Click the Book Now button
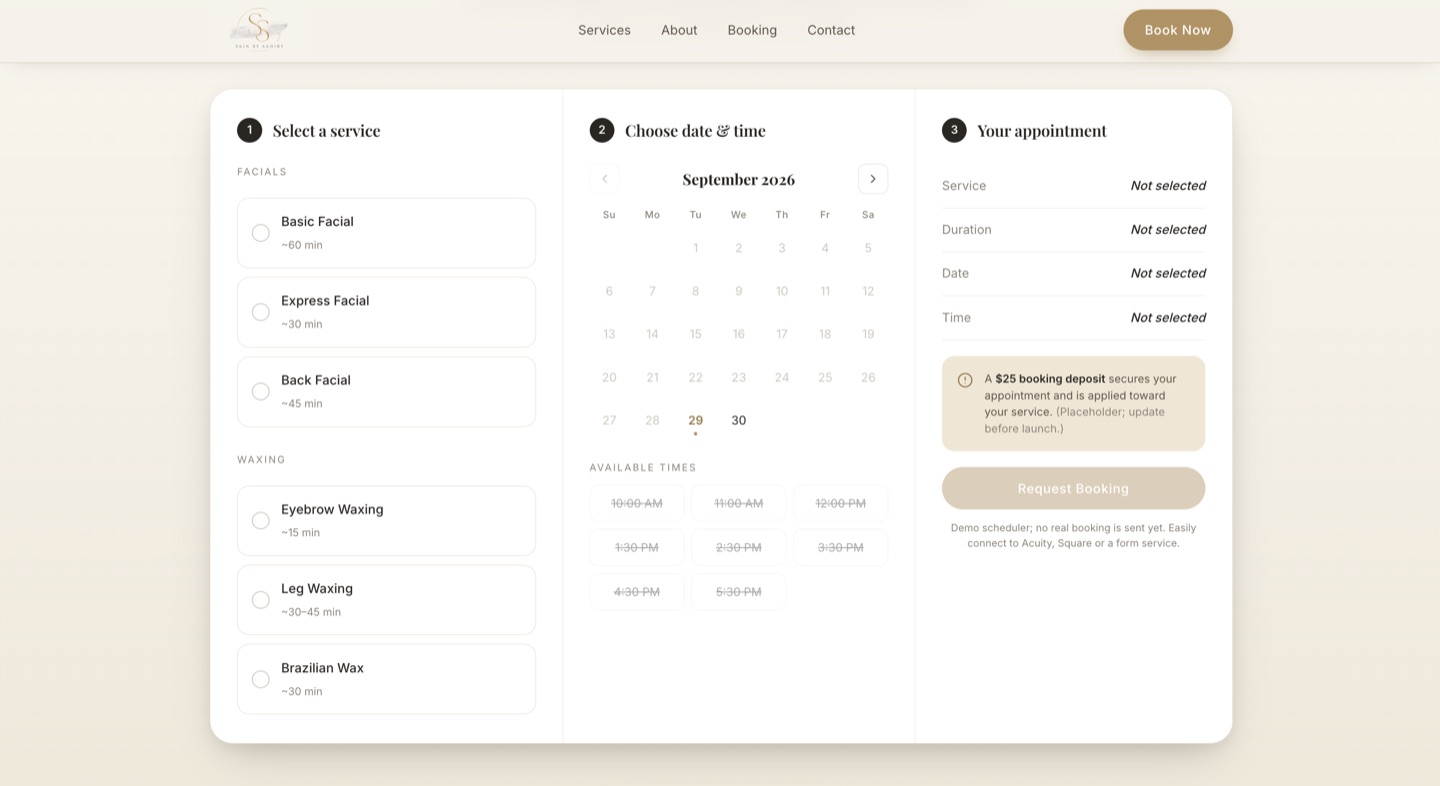Viewport: 1440px width, 786px height. (1178, 30)
